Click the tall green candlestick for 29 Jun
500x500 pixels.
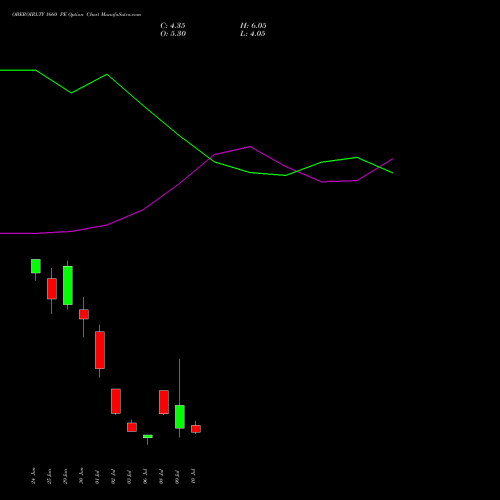coord(68,285)
